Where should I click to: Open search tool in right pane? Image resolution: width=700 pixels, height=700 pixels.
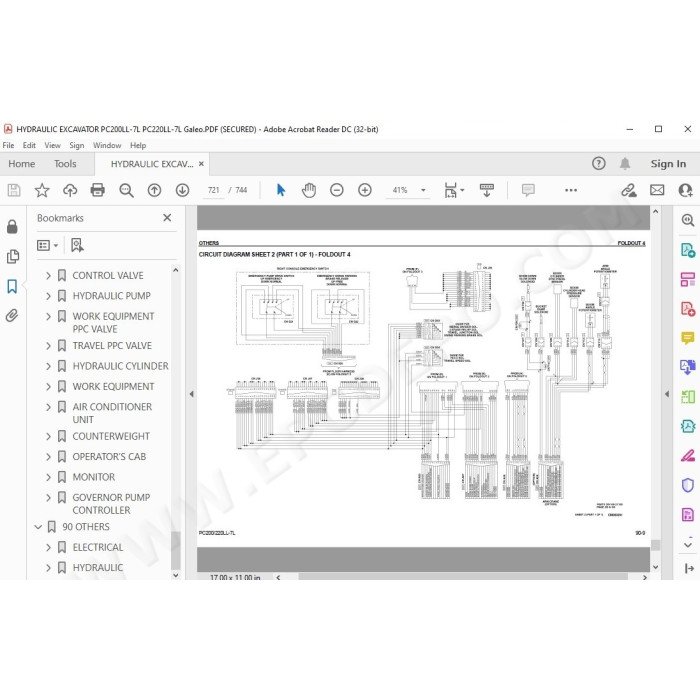688,220
